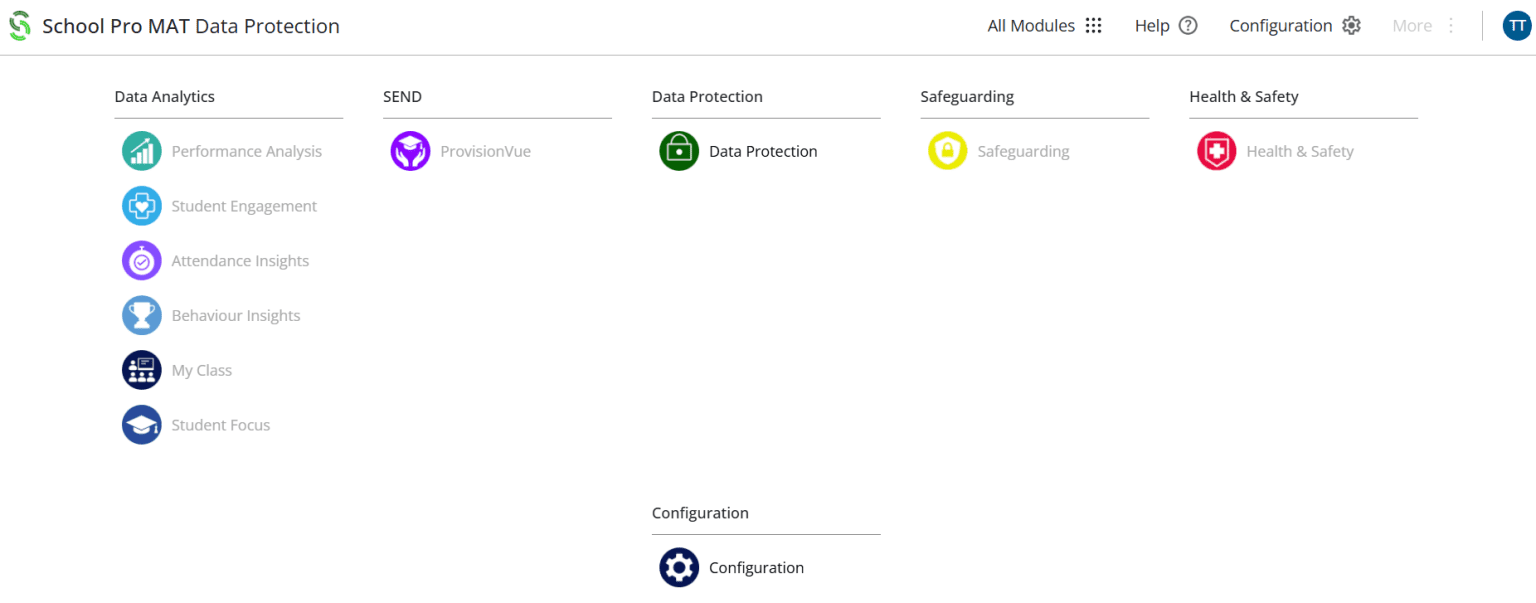
Task: Open the TT user account menu
Action: click(x=1517, y=25)
